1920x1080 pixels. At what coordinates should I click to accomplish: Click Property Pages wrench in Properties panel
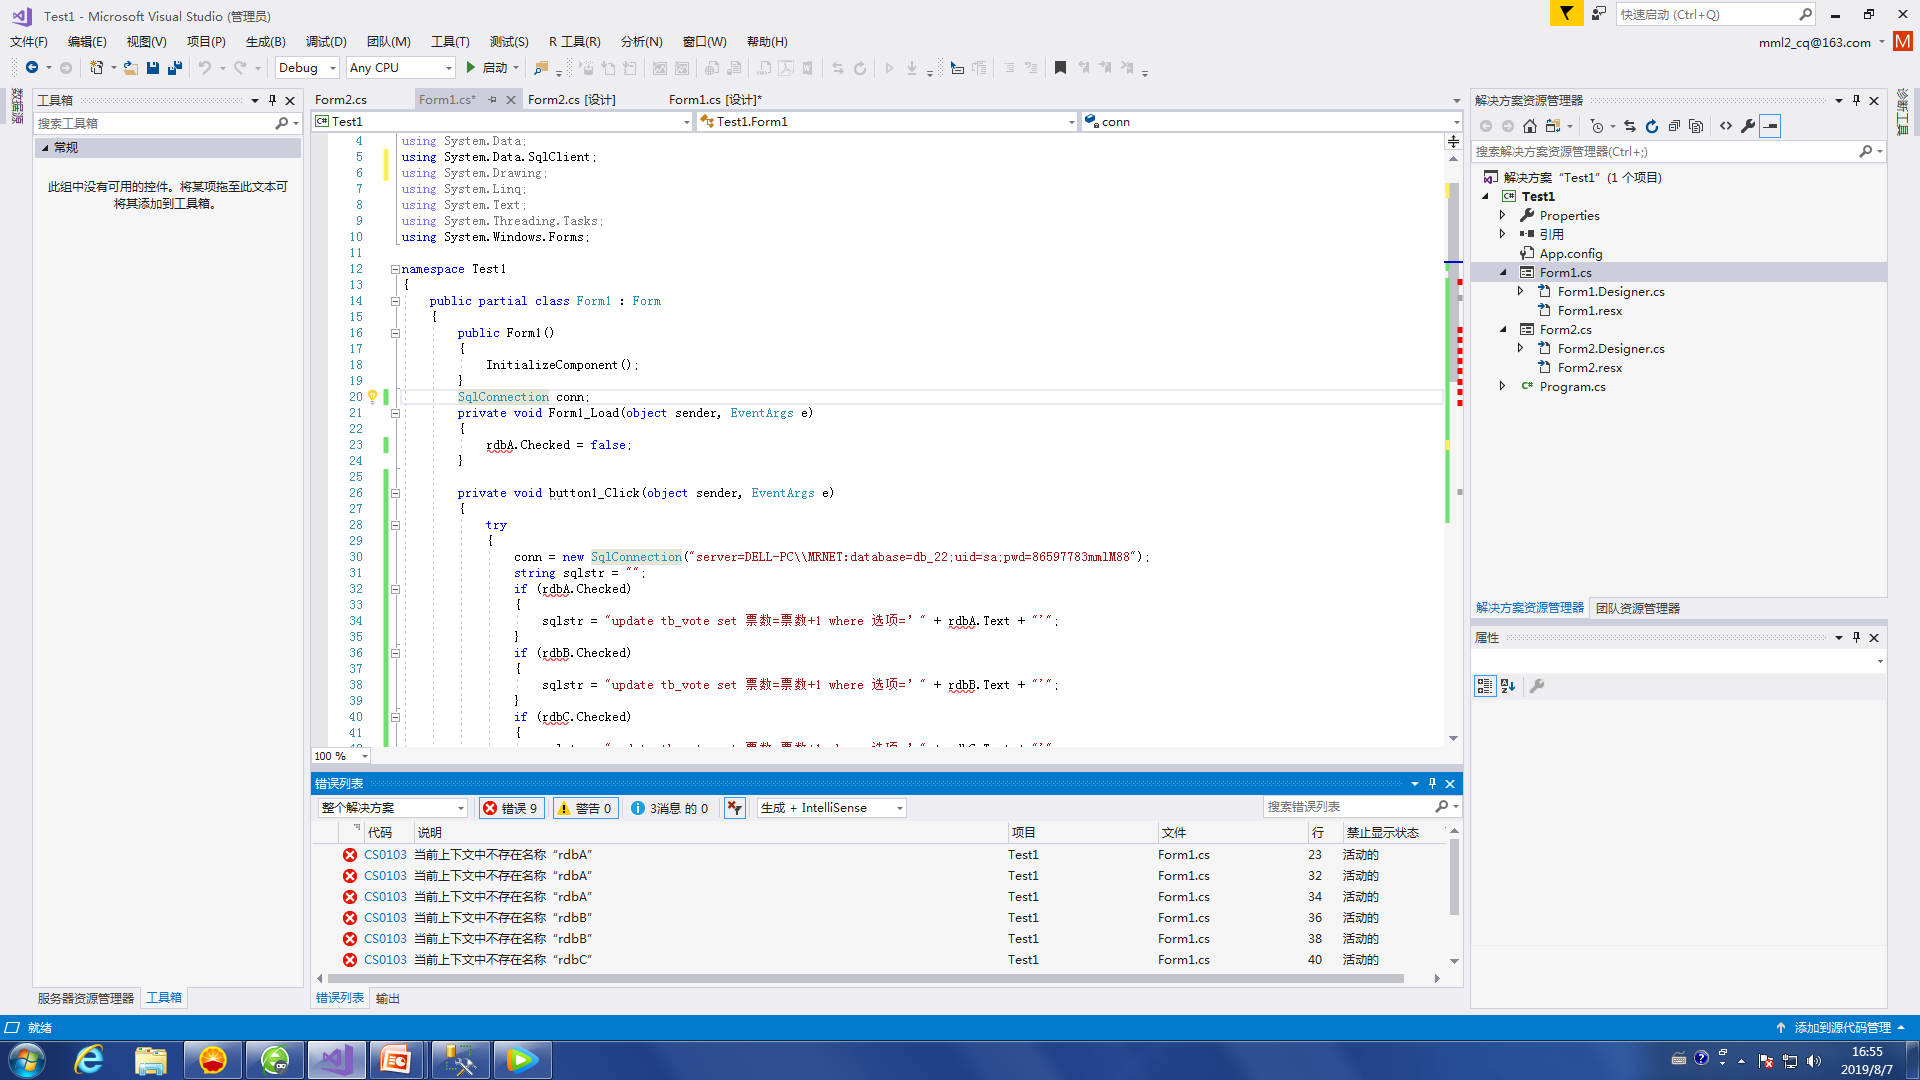[1538, 686]
